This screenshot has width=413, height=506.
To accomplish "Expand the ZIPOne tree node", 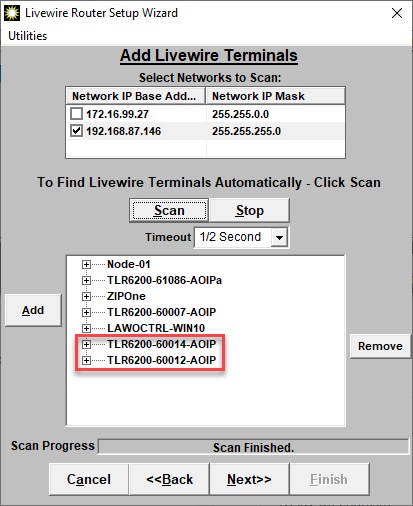I will click(86, 296).
